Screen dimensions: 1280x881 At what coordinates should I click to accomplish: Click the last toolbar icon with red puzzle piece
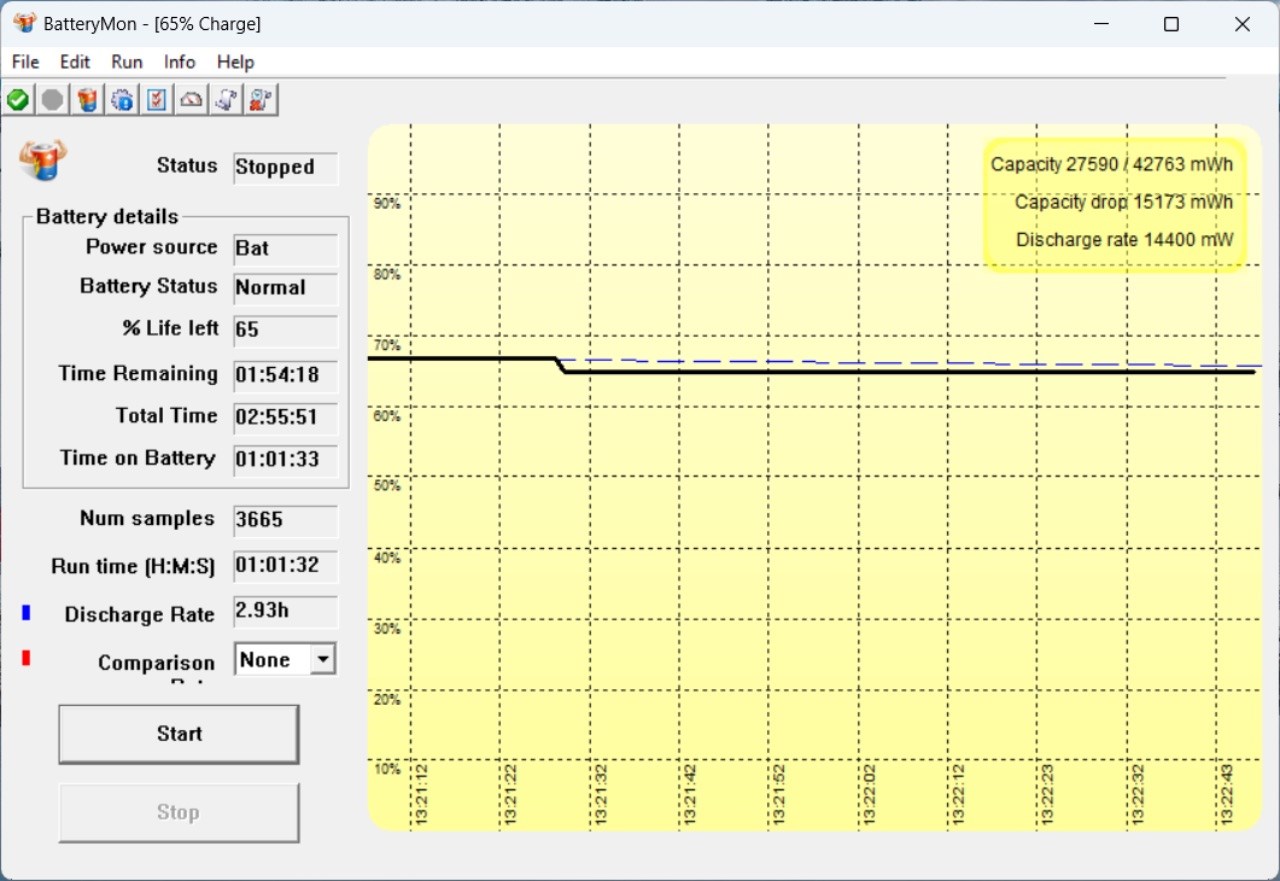261,100
